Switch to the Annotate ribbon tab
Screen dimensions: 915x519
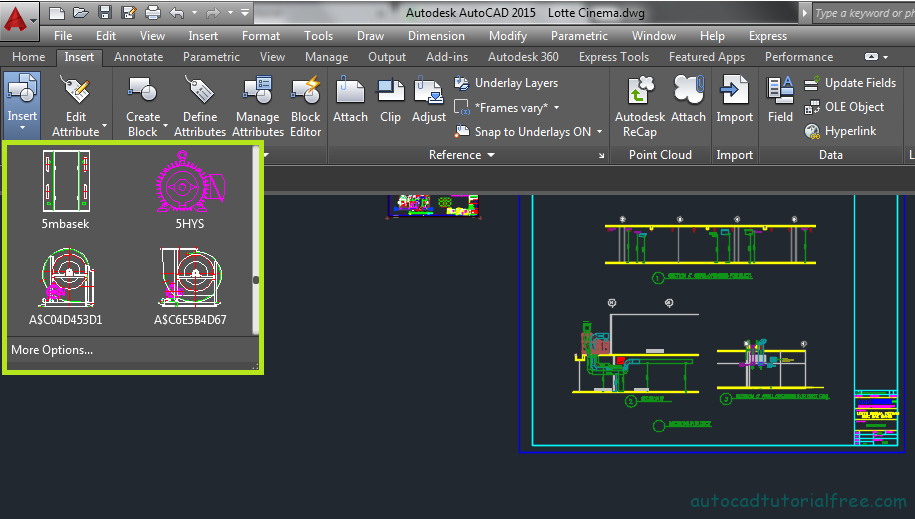[138, 57]
